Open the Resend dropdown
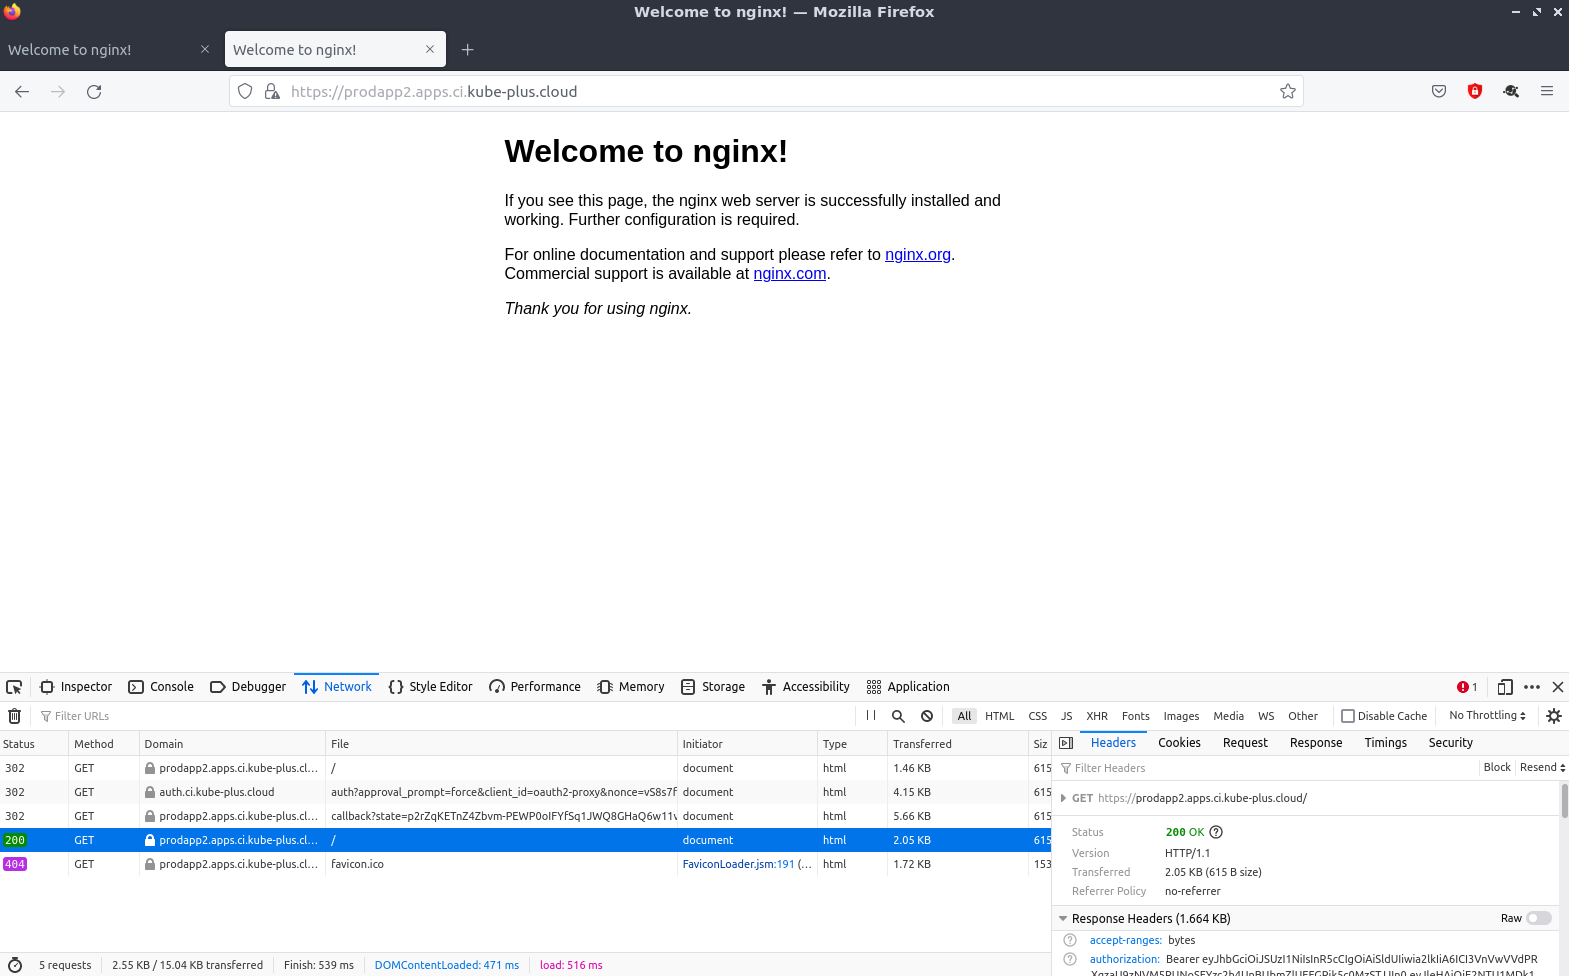1569x976 pixels. coord(1542,768)
